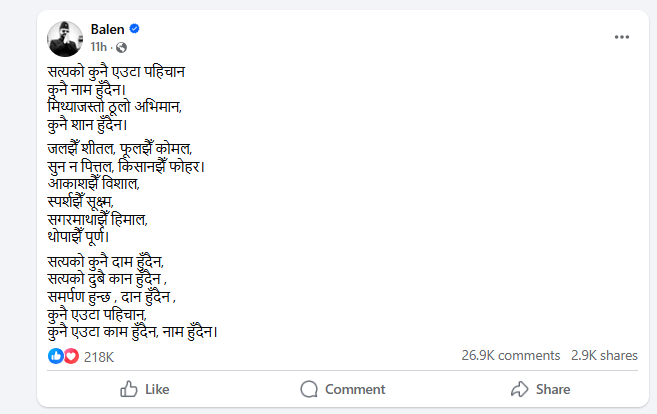Open the three-dot post options menu

pos(621,37)
